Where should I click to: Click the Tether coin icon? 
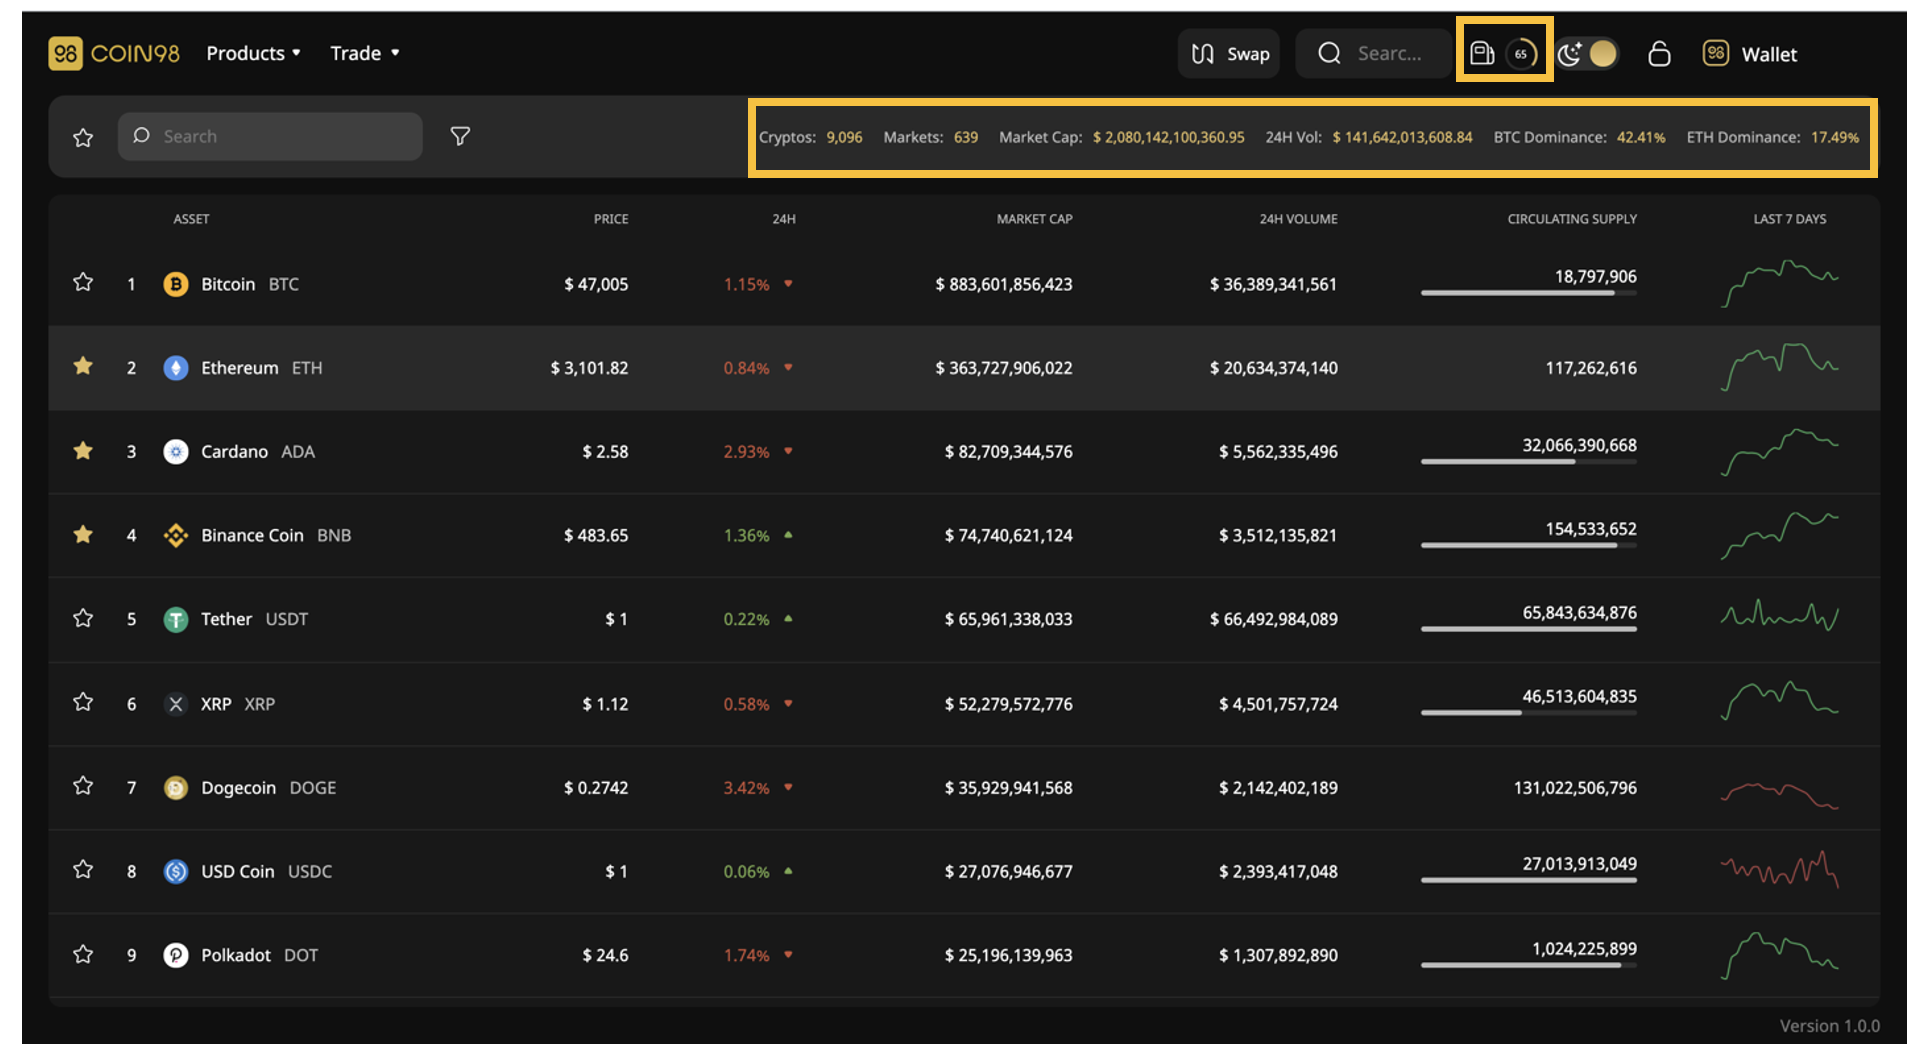coord(176,620)
